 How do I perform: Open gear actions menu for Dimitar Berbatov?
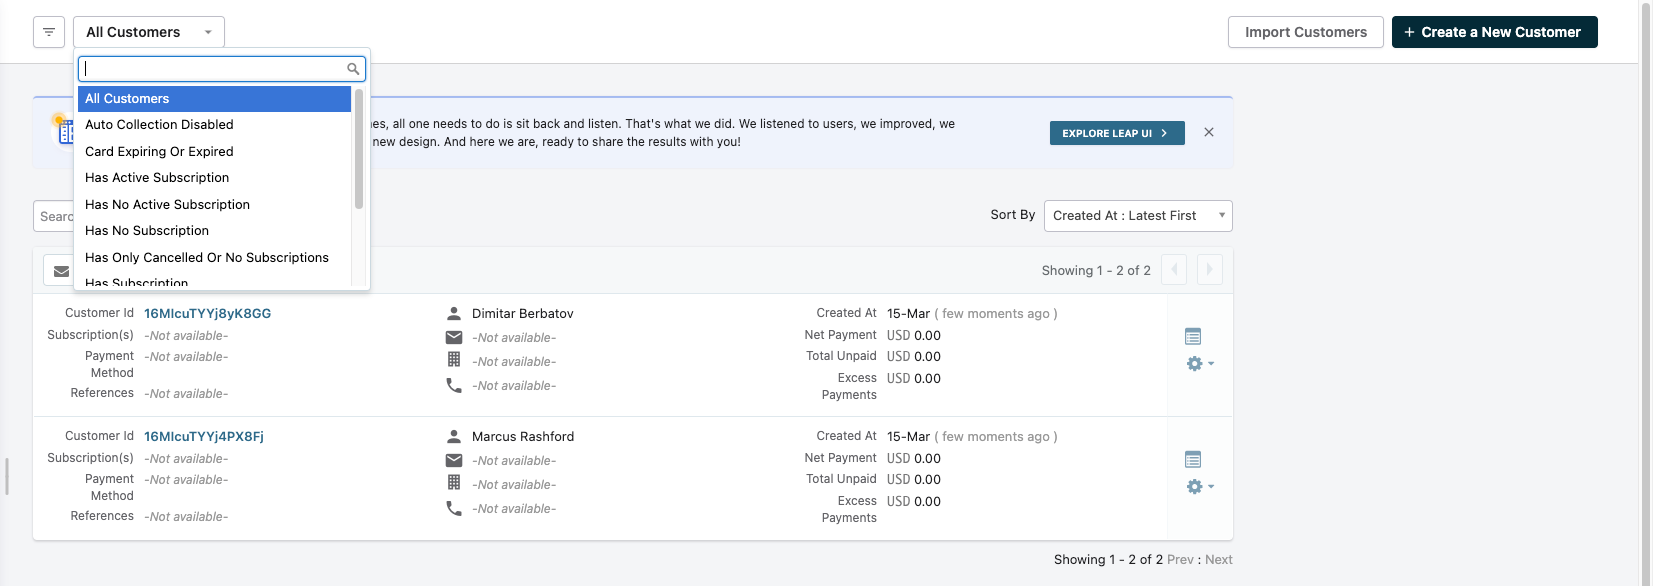click(x=1198, y=364)
